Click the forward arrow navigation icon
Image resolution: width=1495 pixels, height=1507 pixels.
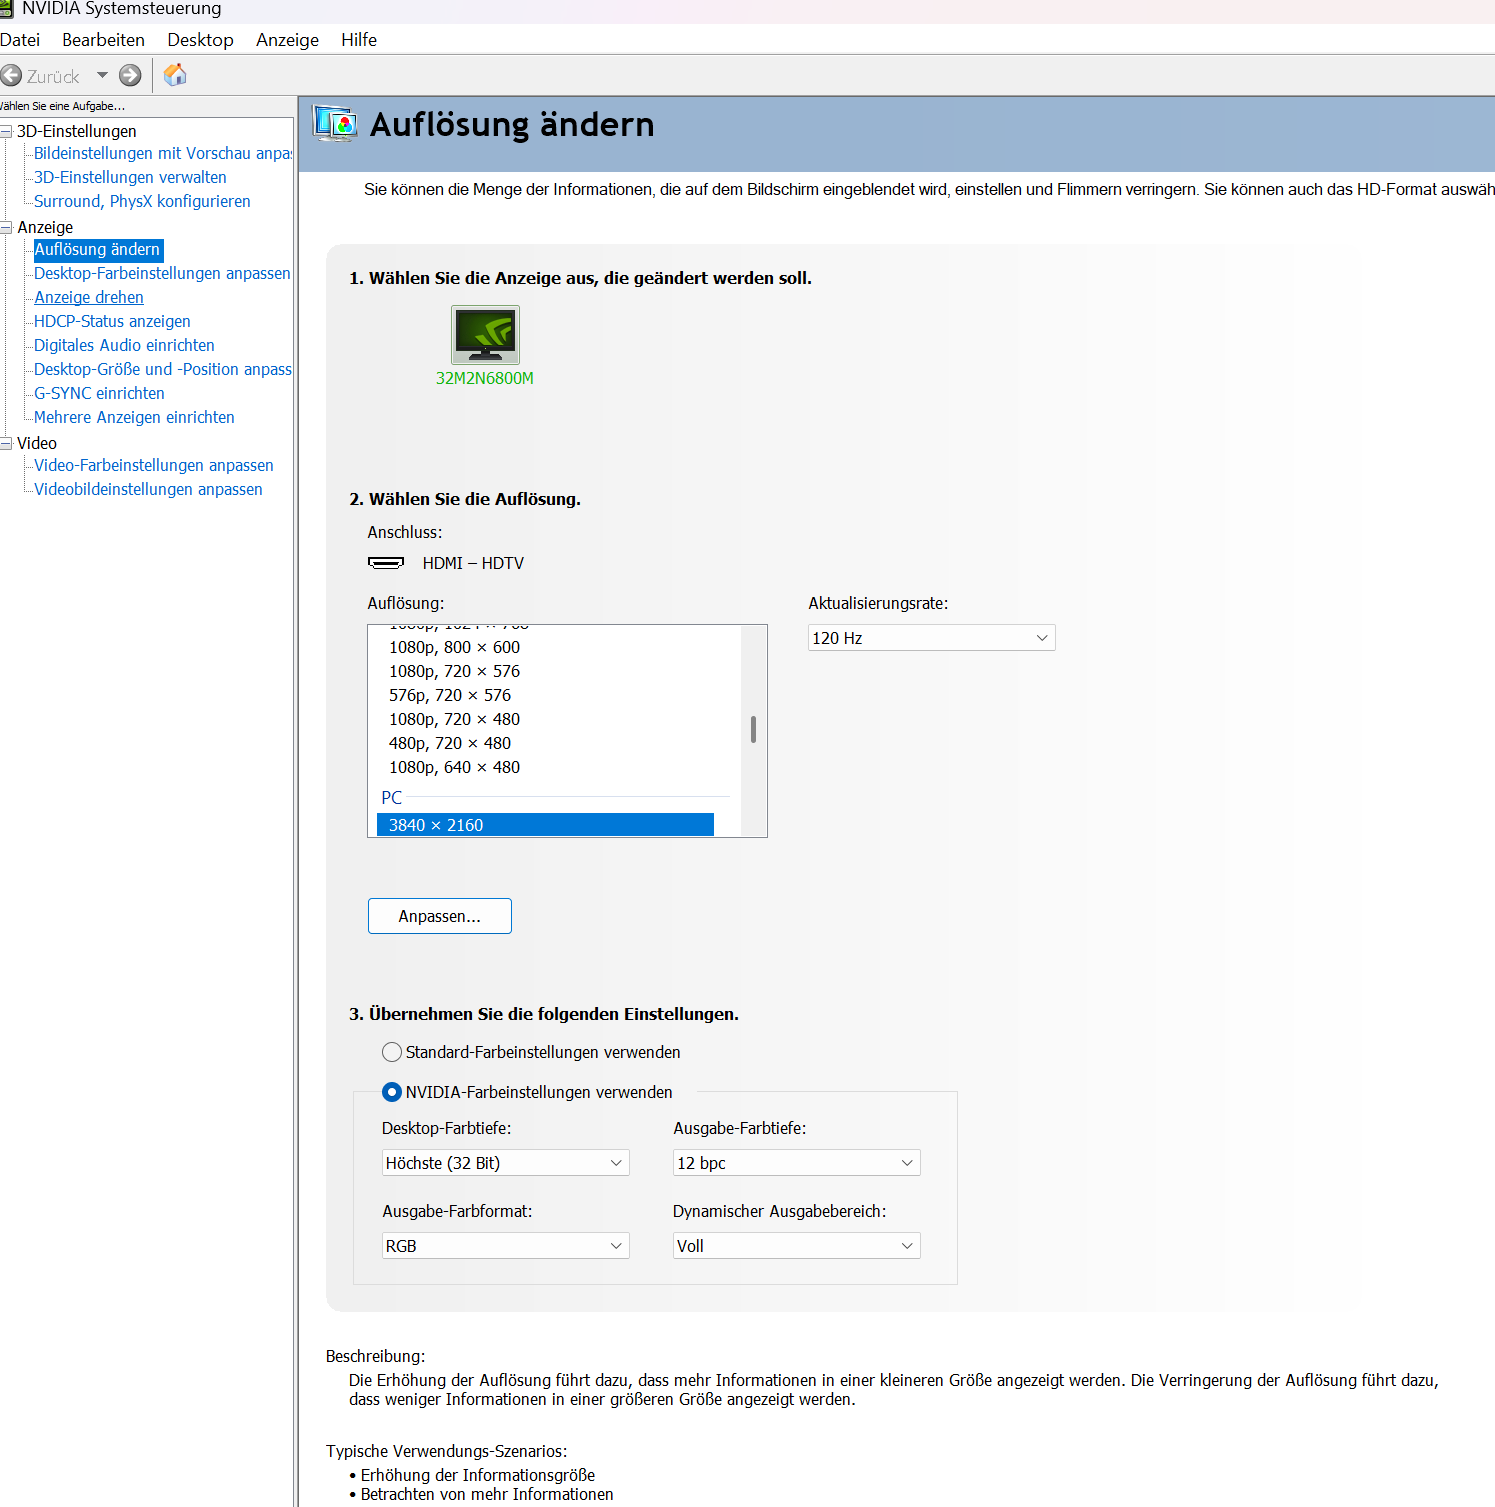pyautogui.click(x=130, y=75)
